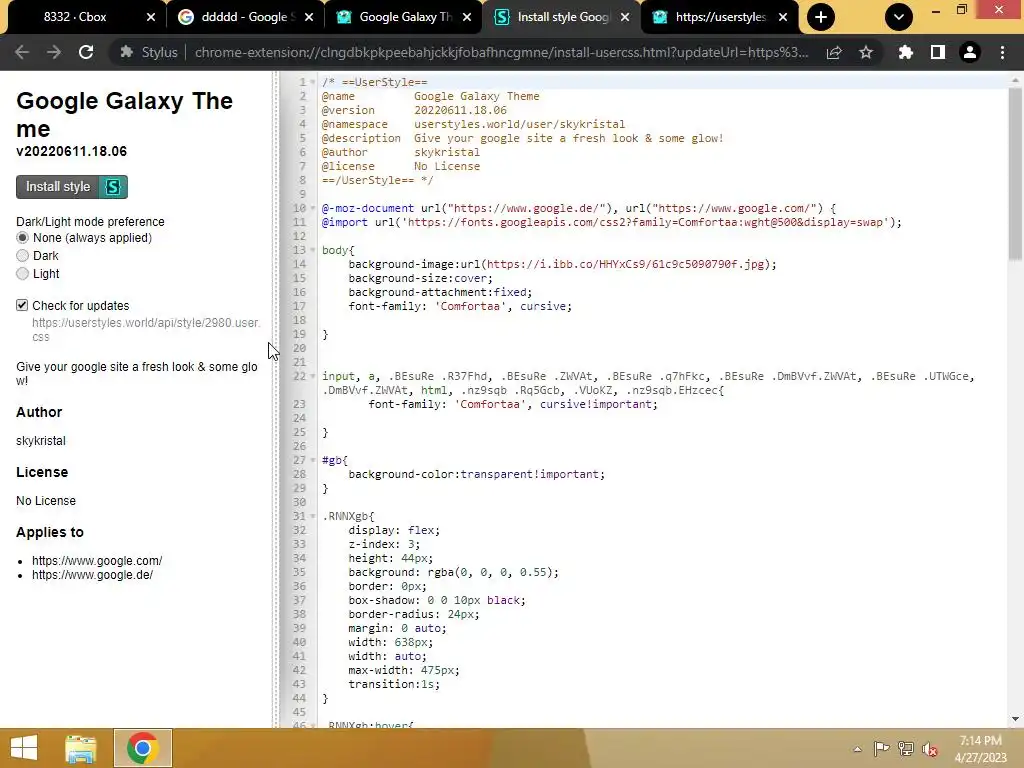The width and height of the screenshot is (1024, 768).
Task: Open the Chrome three-dot menu
Action: 1002,52
